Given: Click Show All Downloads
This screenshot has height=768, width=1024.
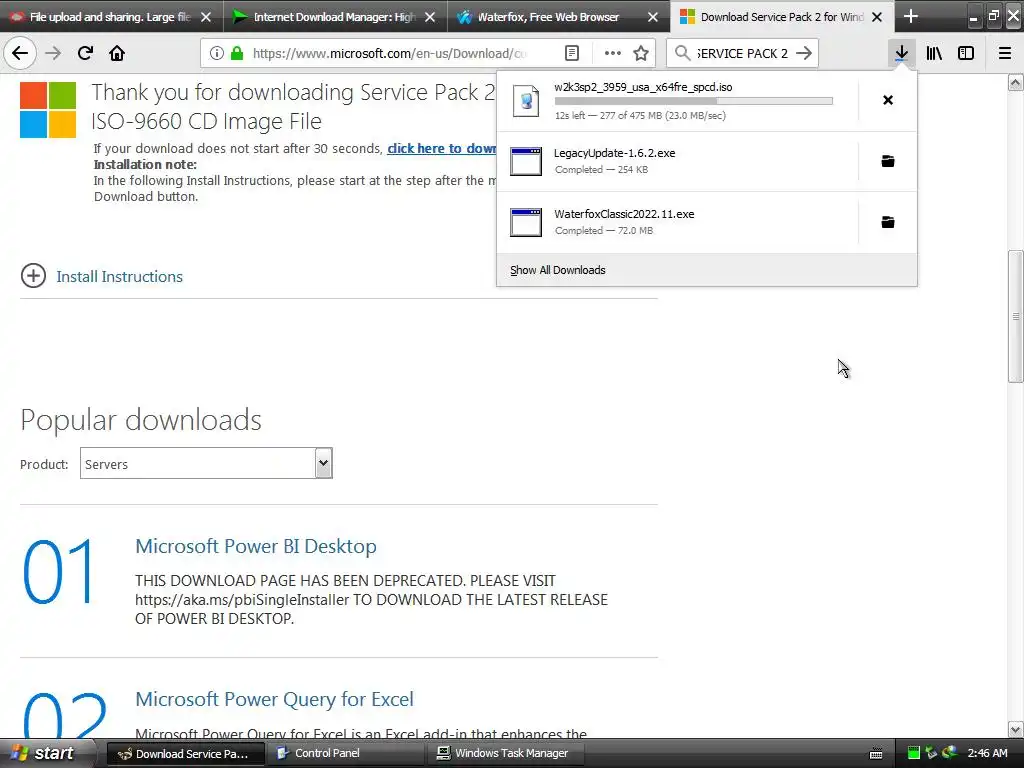Looking at the screenshot, I should [557, 270].
